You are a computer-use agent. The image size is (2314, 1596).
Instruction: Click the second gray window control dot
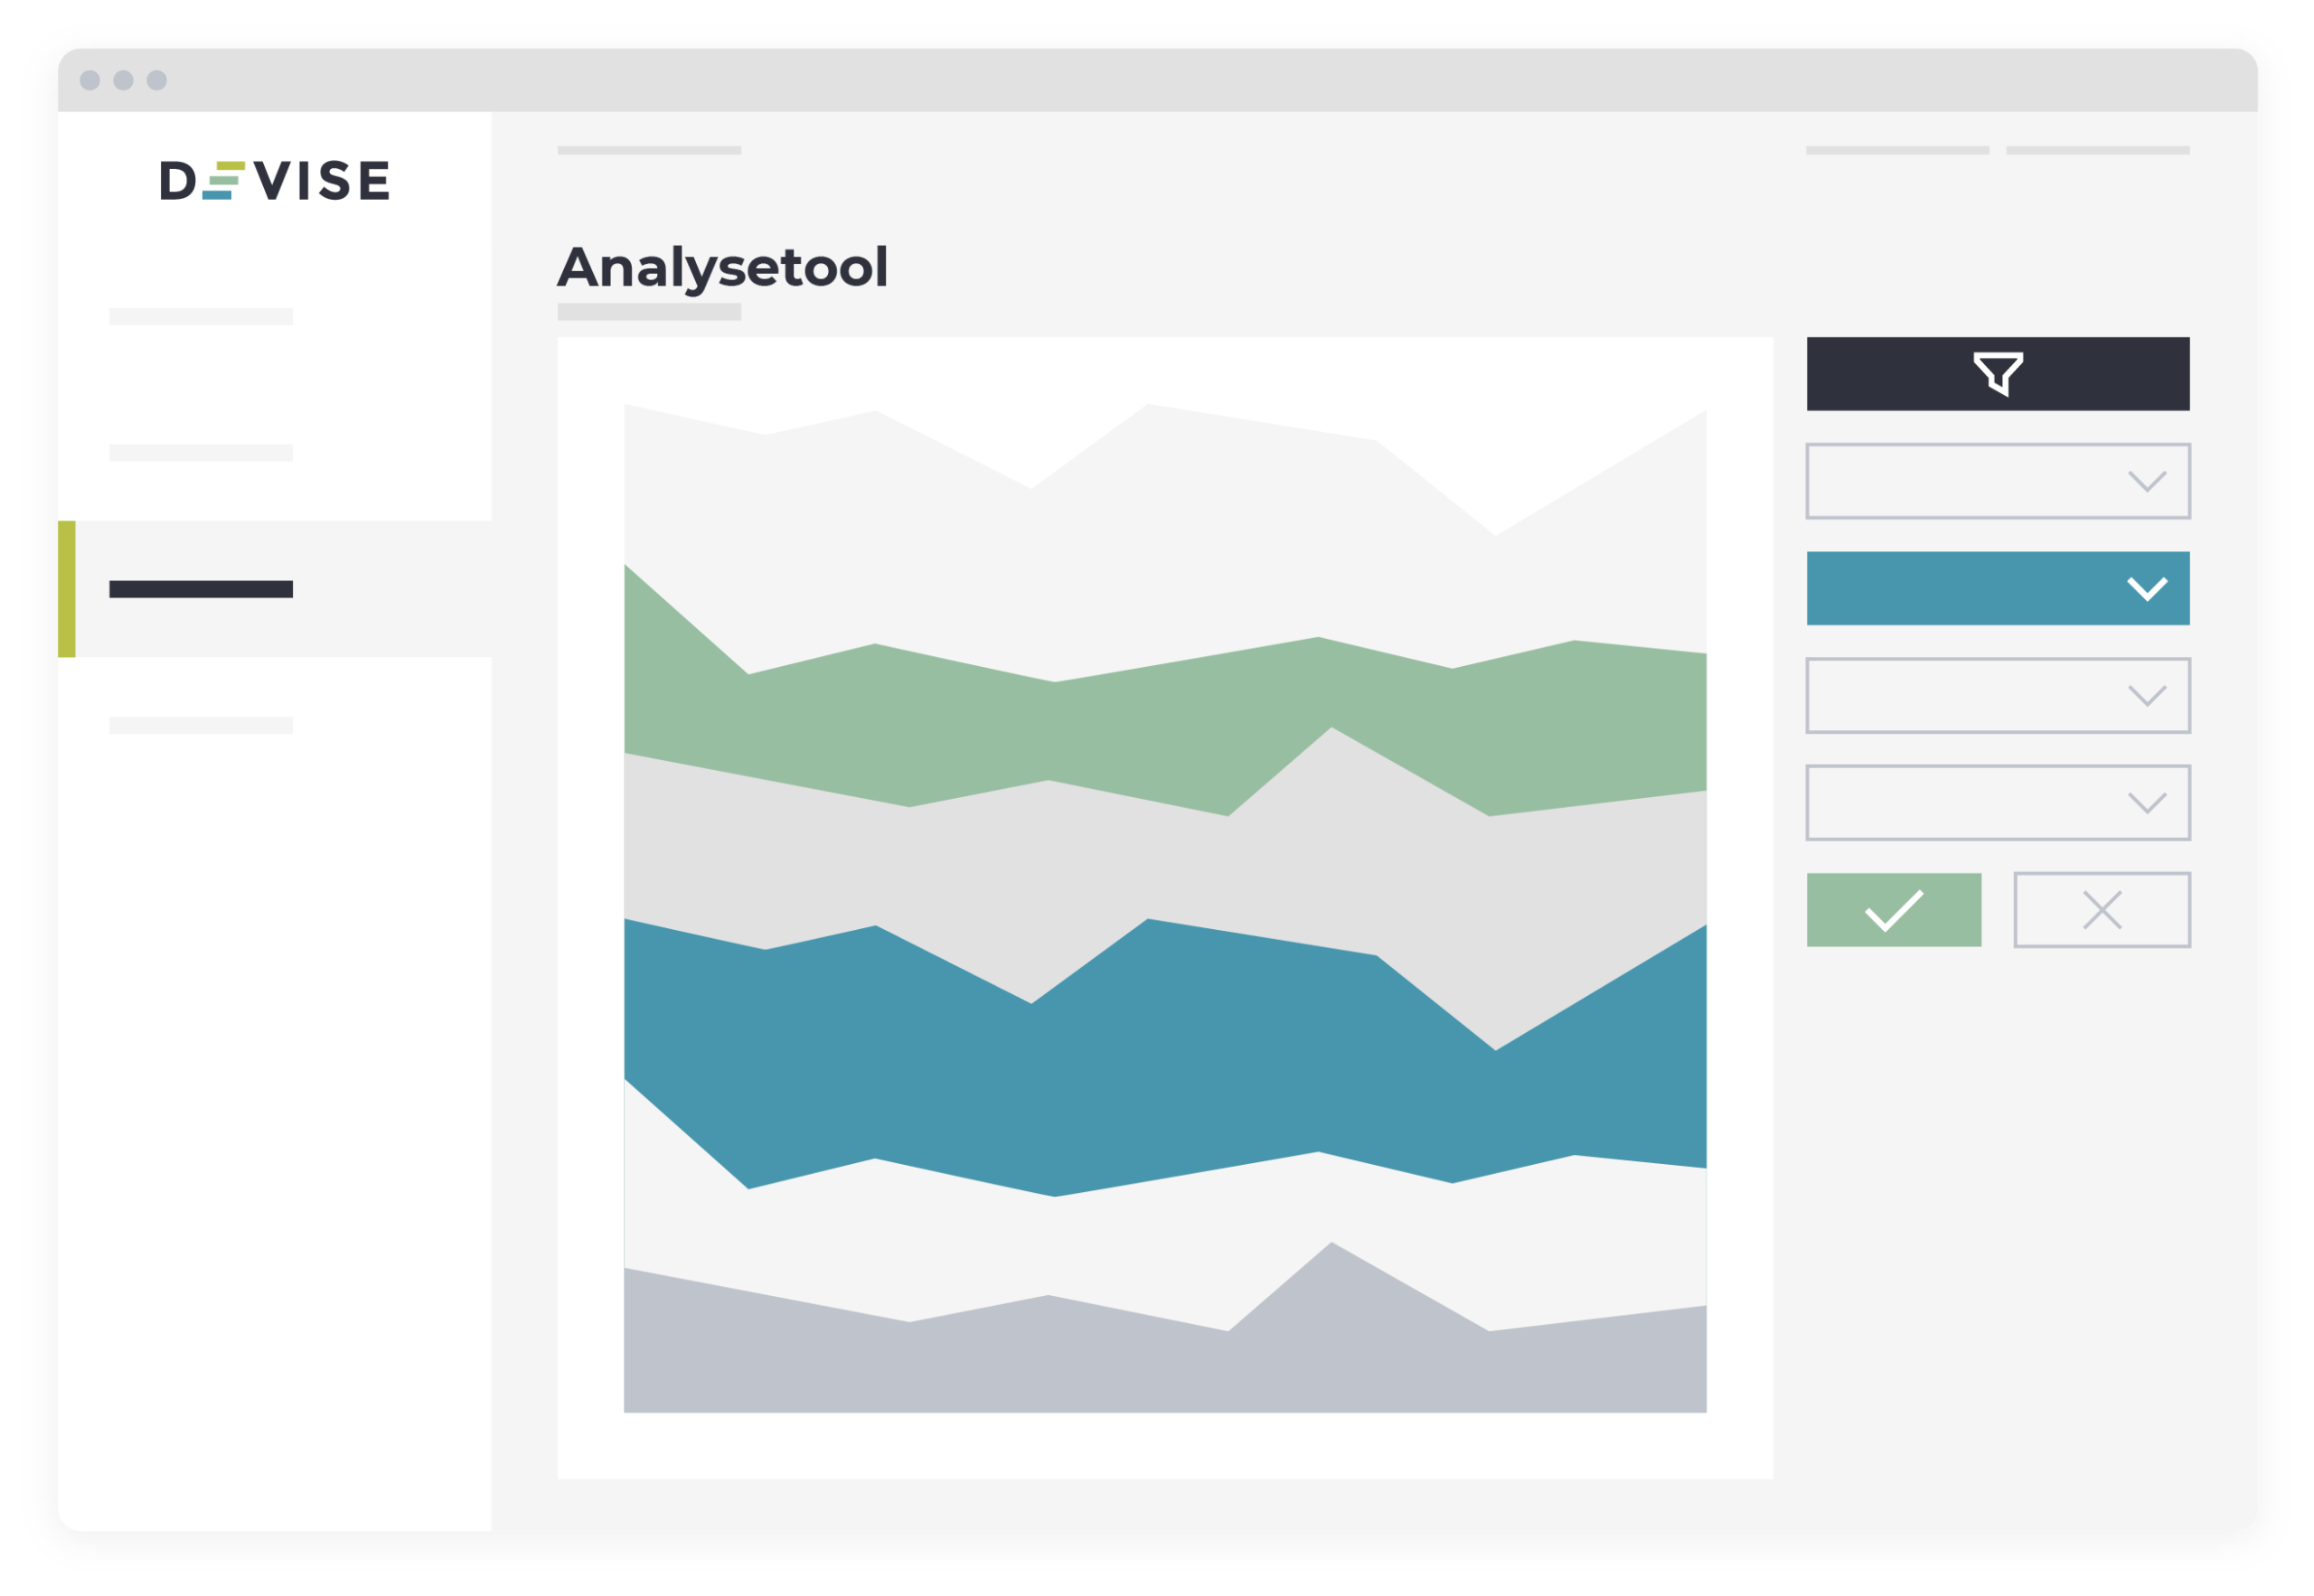[x=123, y=80]
